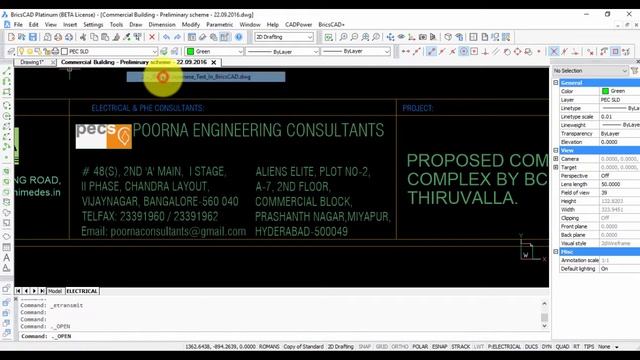Viewport: 640px width, 360px height.
Task: Undo the last action with the blue undo arrow
Action: click(x=166, y=37)
